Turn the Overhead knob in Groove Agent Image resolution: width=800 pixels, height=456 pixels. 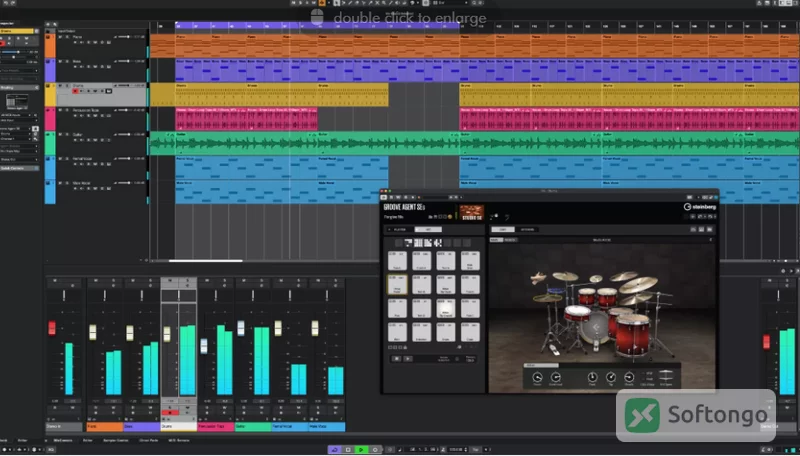point(556,377)
